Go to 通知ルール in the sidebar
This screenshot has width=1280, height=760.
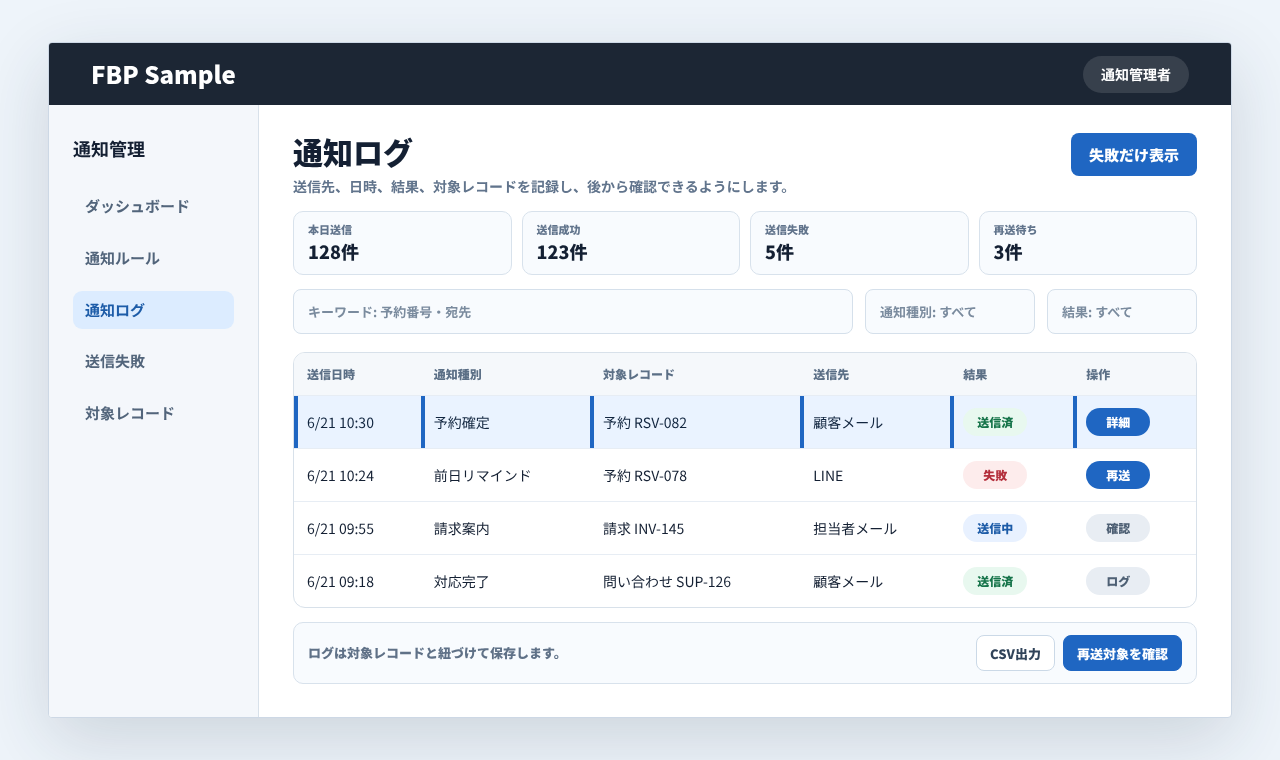(153, 258)
